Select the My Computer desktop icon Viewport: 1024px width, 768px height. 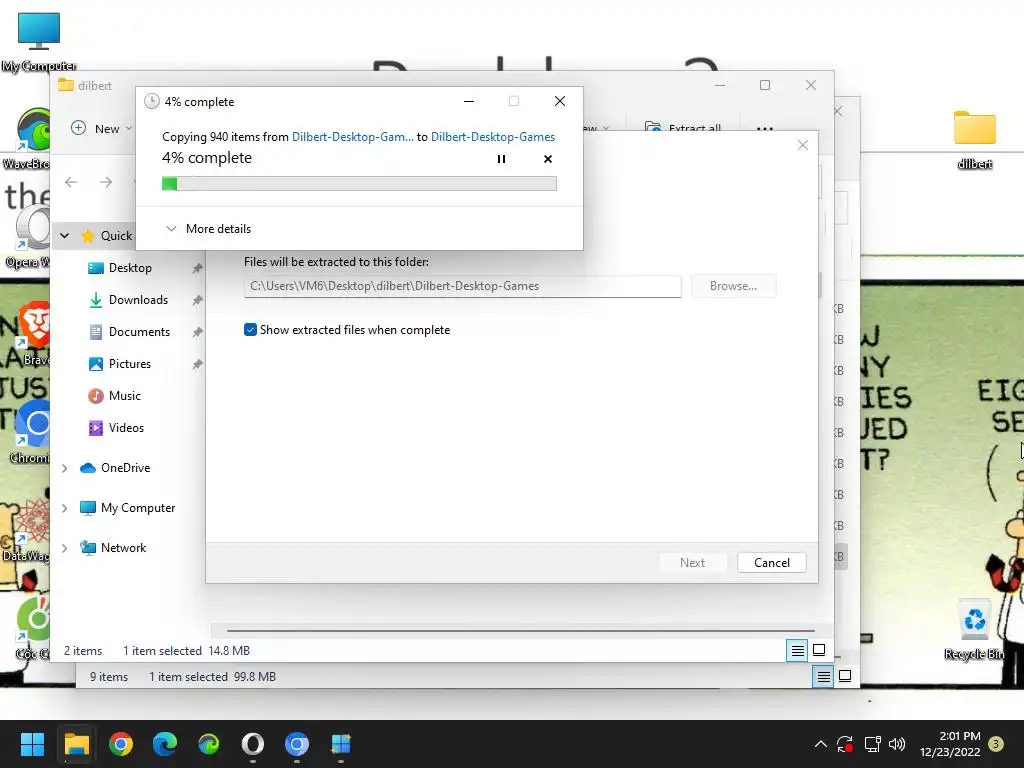pos(39,42)
